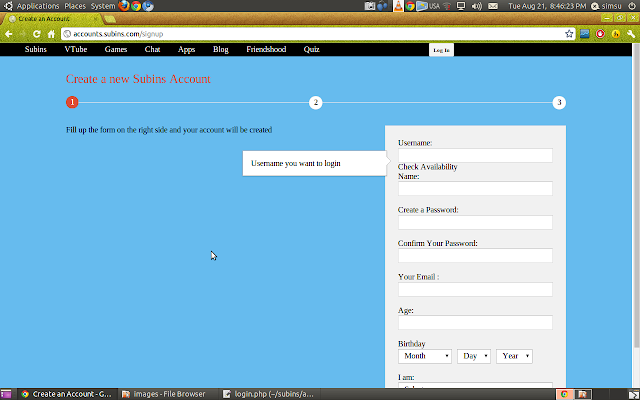The width and height of the screenshot is (640, 400).
Task: Click step 1 circle in progress bar
Action: point(72,102)
